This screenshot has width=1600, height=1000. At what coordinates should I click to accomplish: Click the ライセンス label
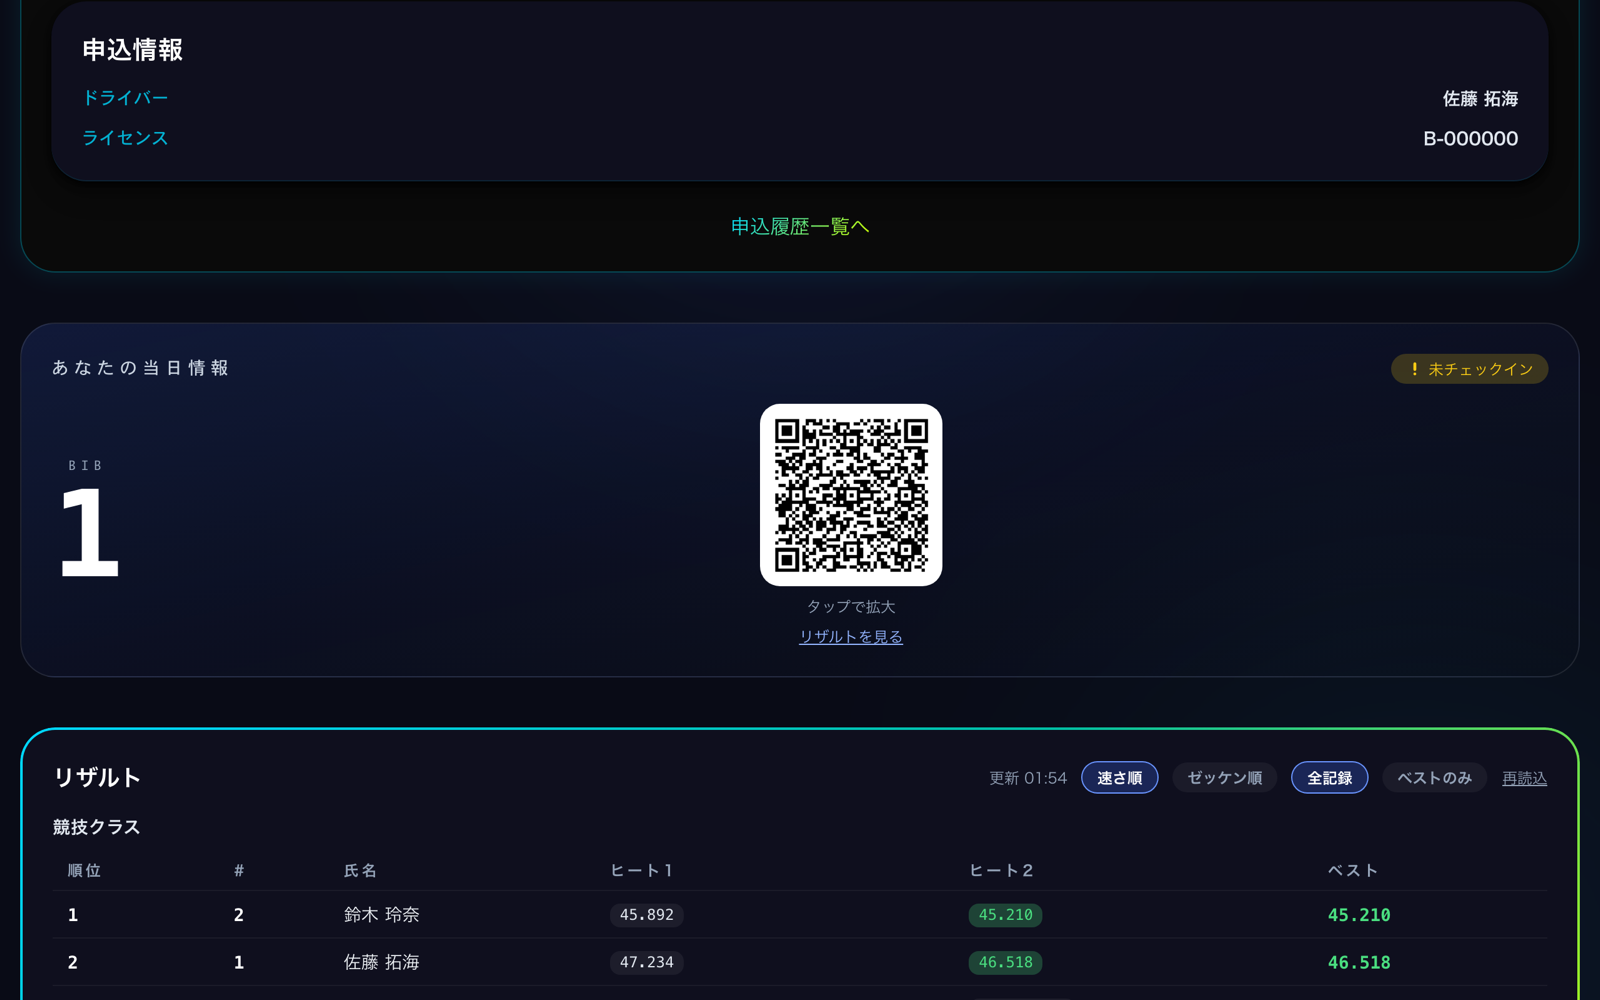tap(125, 138)
